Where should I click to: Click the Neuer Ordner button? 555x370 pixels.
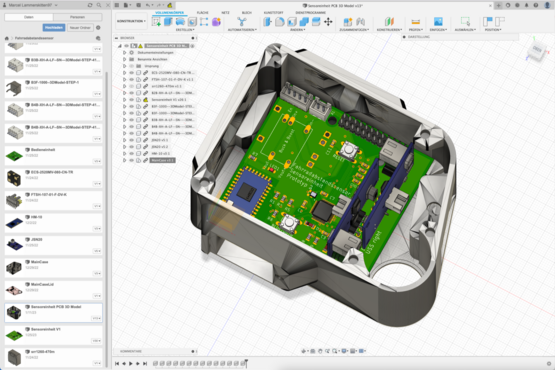[x=80, y=28]
